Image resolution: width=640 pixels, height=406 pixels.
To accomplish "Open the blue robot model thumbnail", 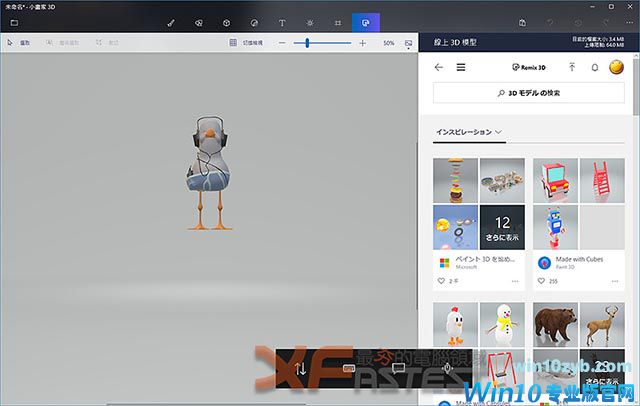I will pos(555,227).
